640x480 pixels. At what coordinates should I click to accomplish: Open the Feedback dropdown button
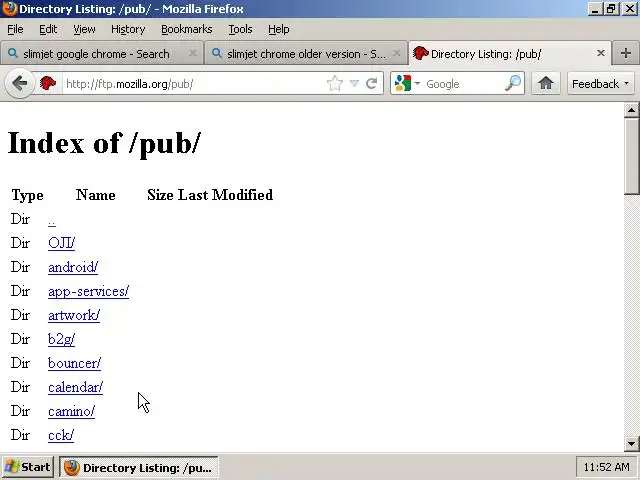pyautogui.click(x=600, y=84)
